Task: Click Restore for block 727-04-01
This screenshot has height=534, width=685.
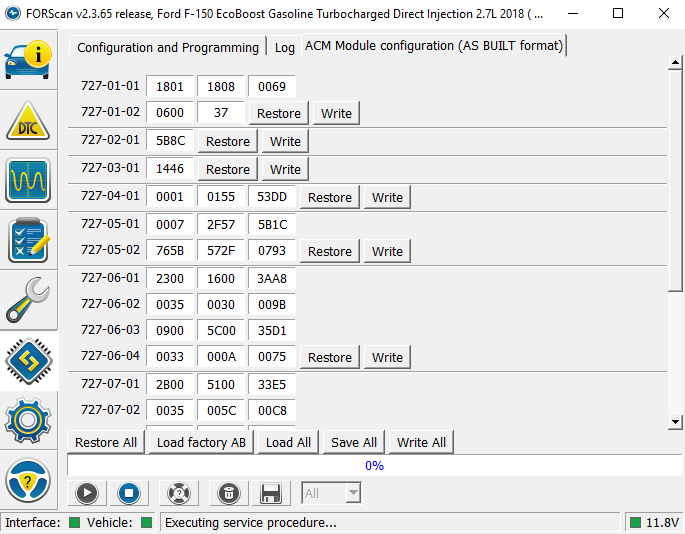Action: tap(330, 197)
